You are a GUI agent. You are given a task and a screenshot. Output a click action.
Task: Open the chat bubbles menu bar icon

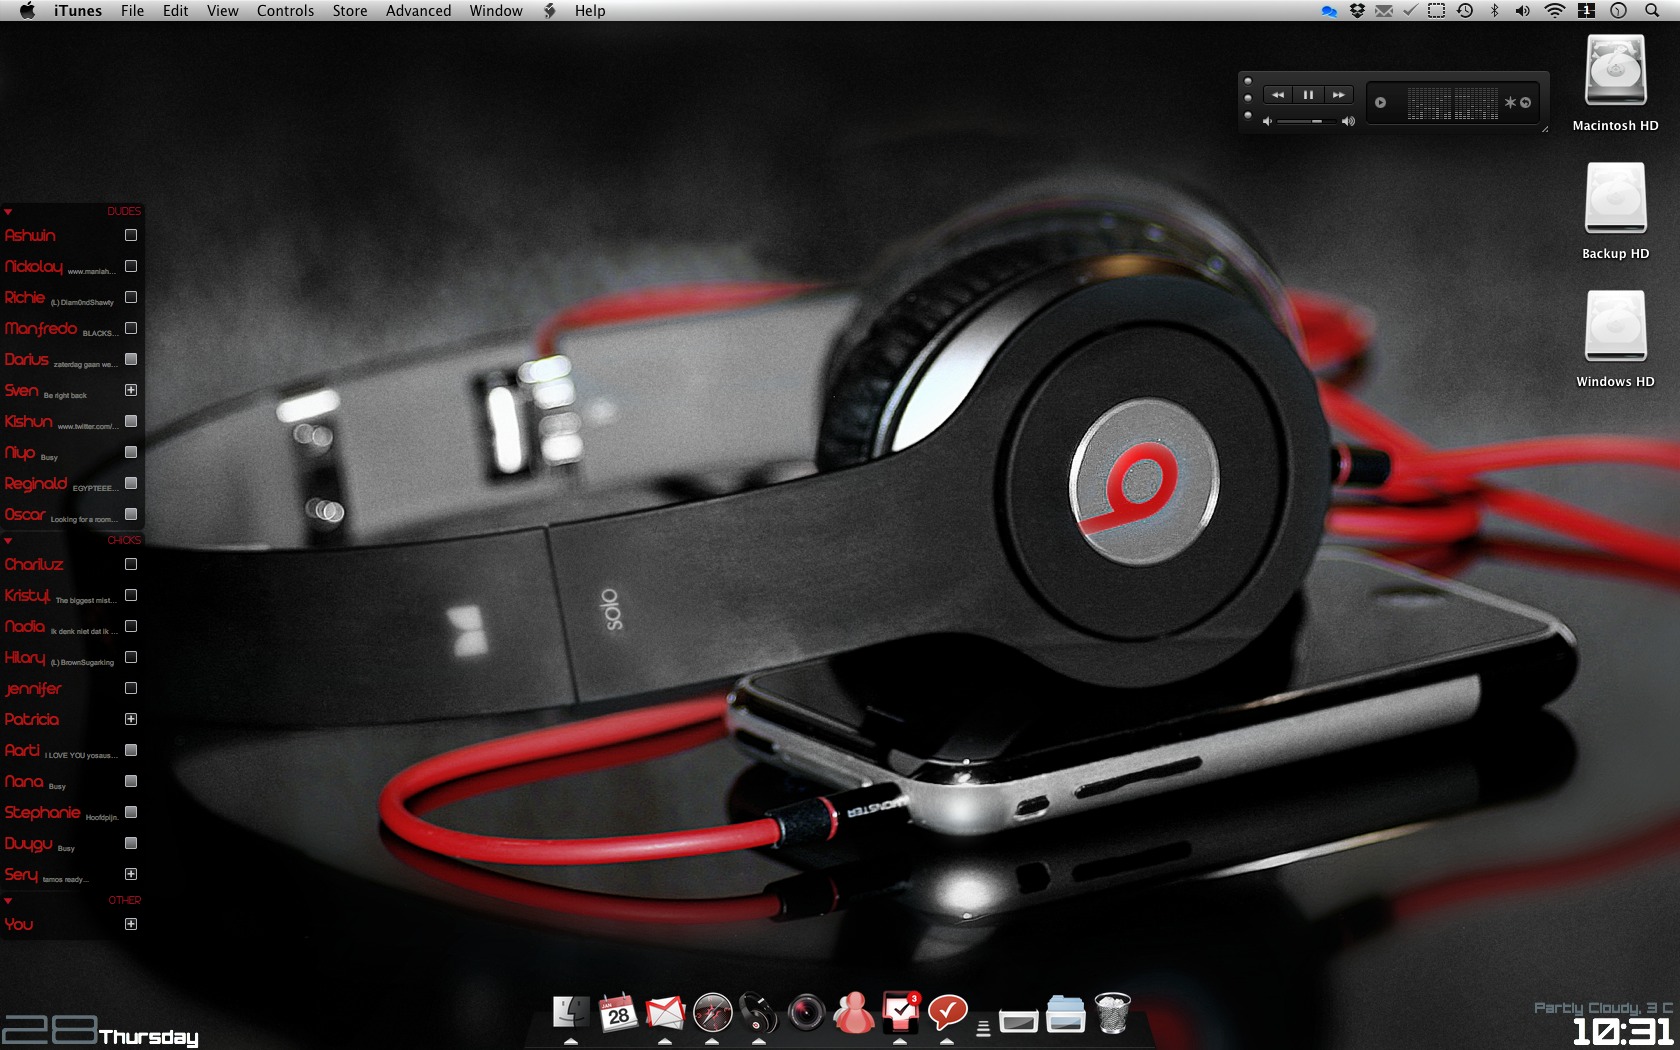1328,11
